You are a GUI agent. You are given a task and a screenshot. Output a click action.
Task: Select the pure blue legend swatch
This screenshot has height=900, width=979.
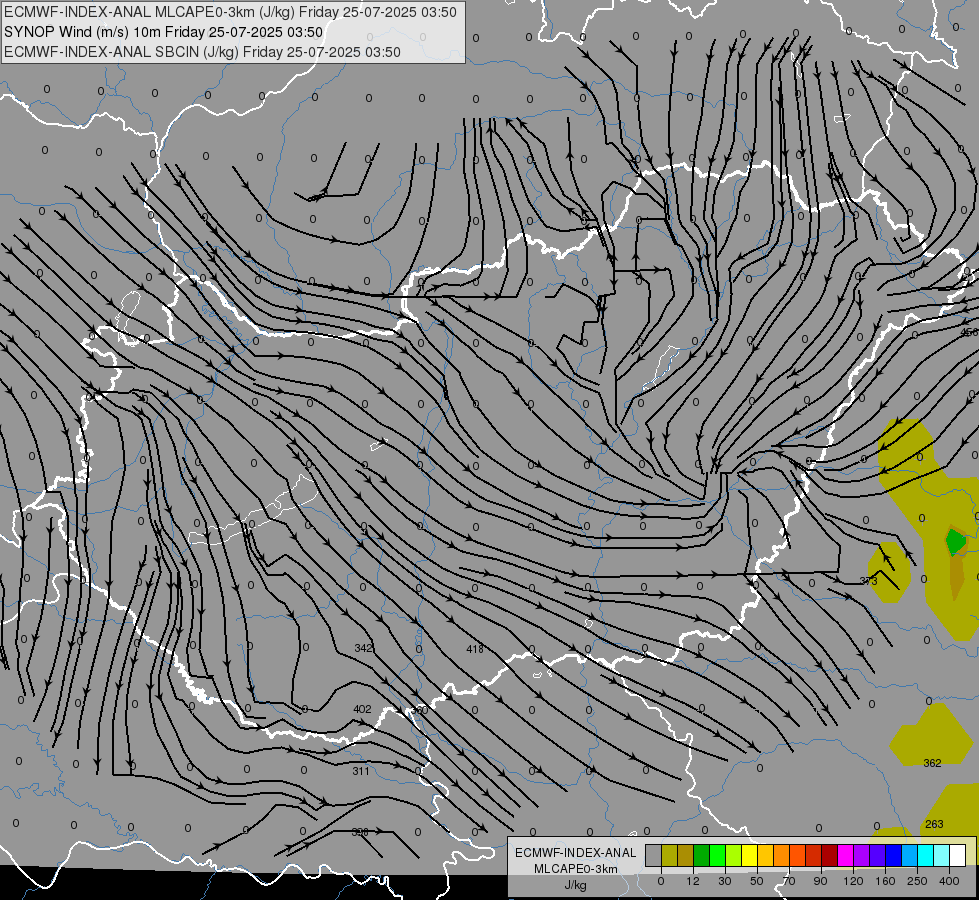tap(893, 855)
